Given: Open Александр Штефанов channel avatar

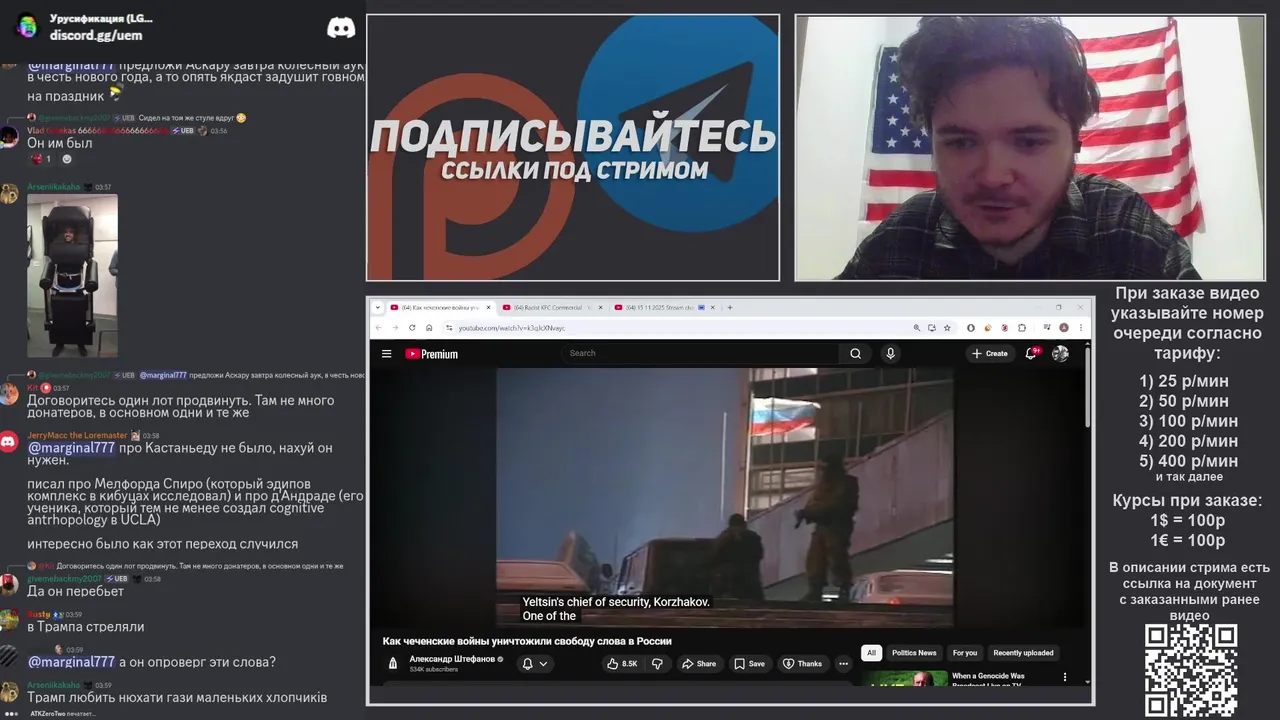Looking at the screenshot, I should 393,663.
